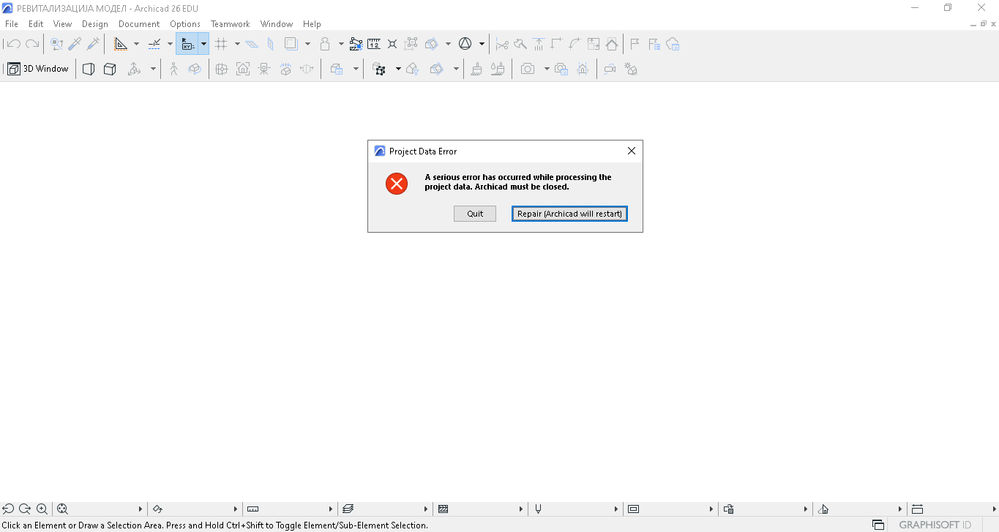999x532 pixels.
Task: Open the 3D navigation dropdown arrow
Action: click(x=153, y=69)
